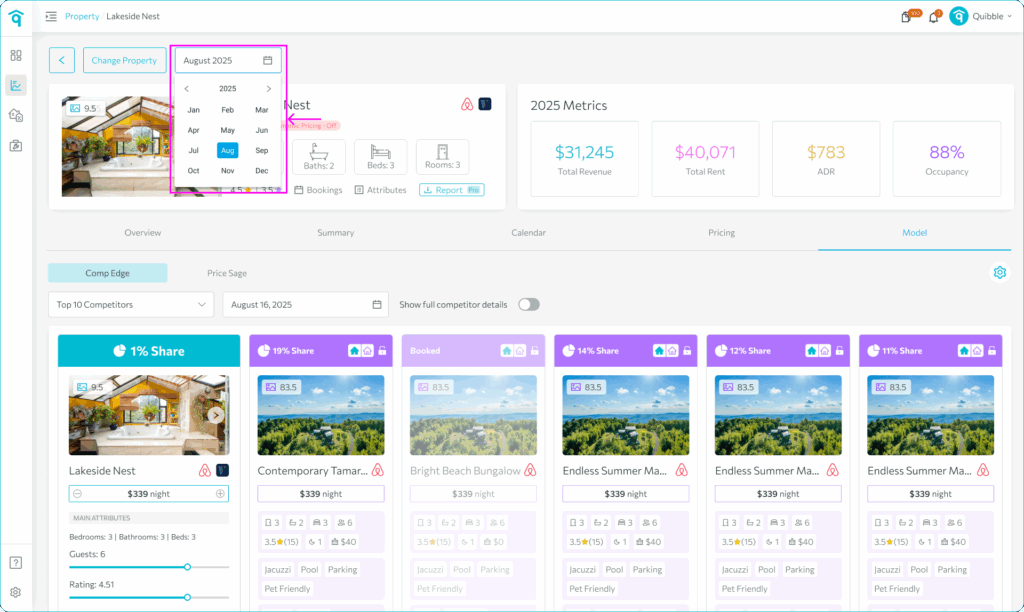
Task: Click the lock icon on the 14% Share card
Action: (x=687, y=351)
